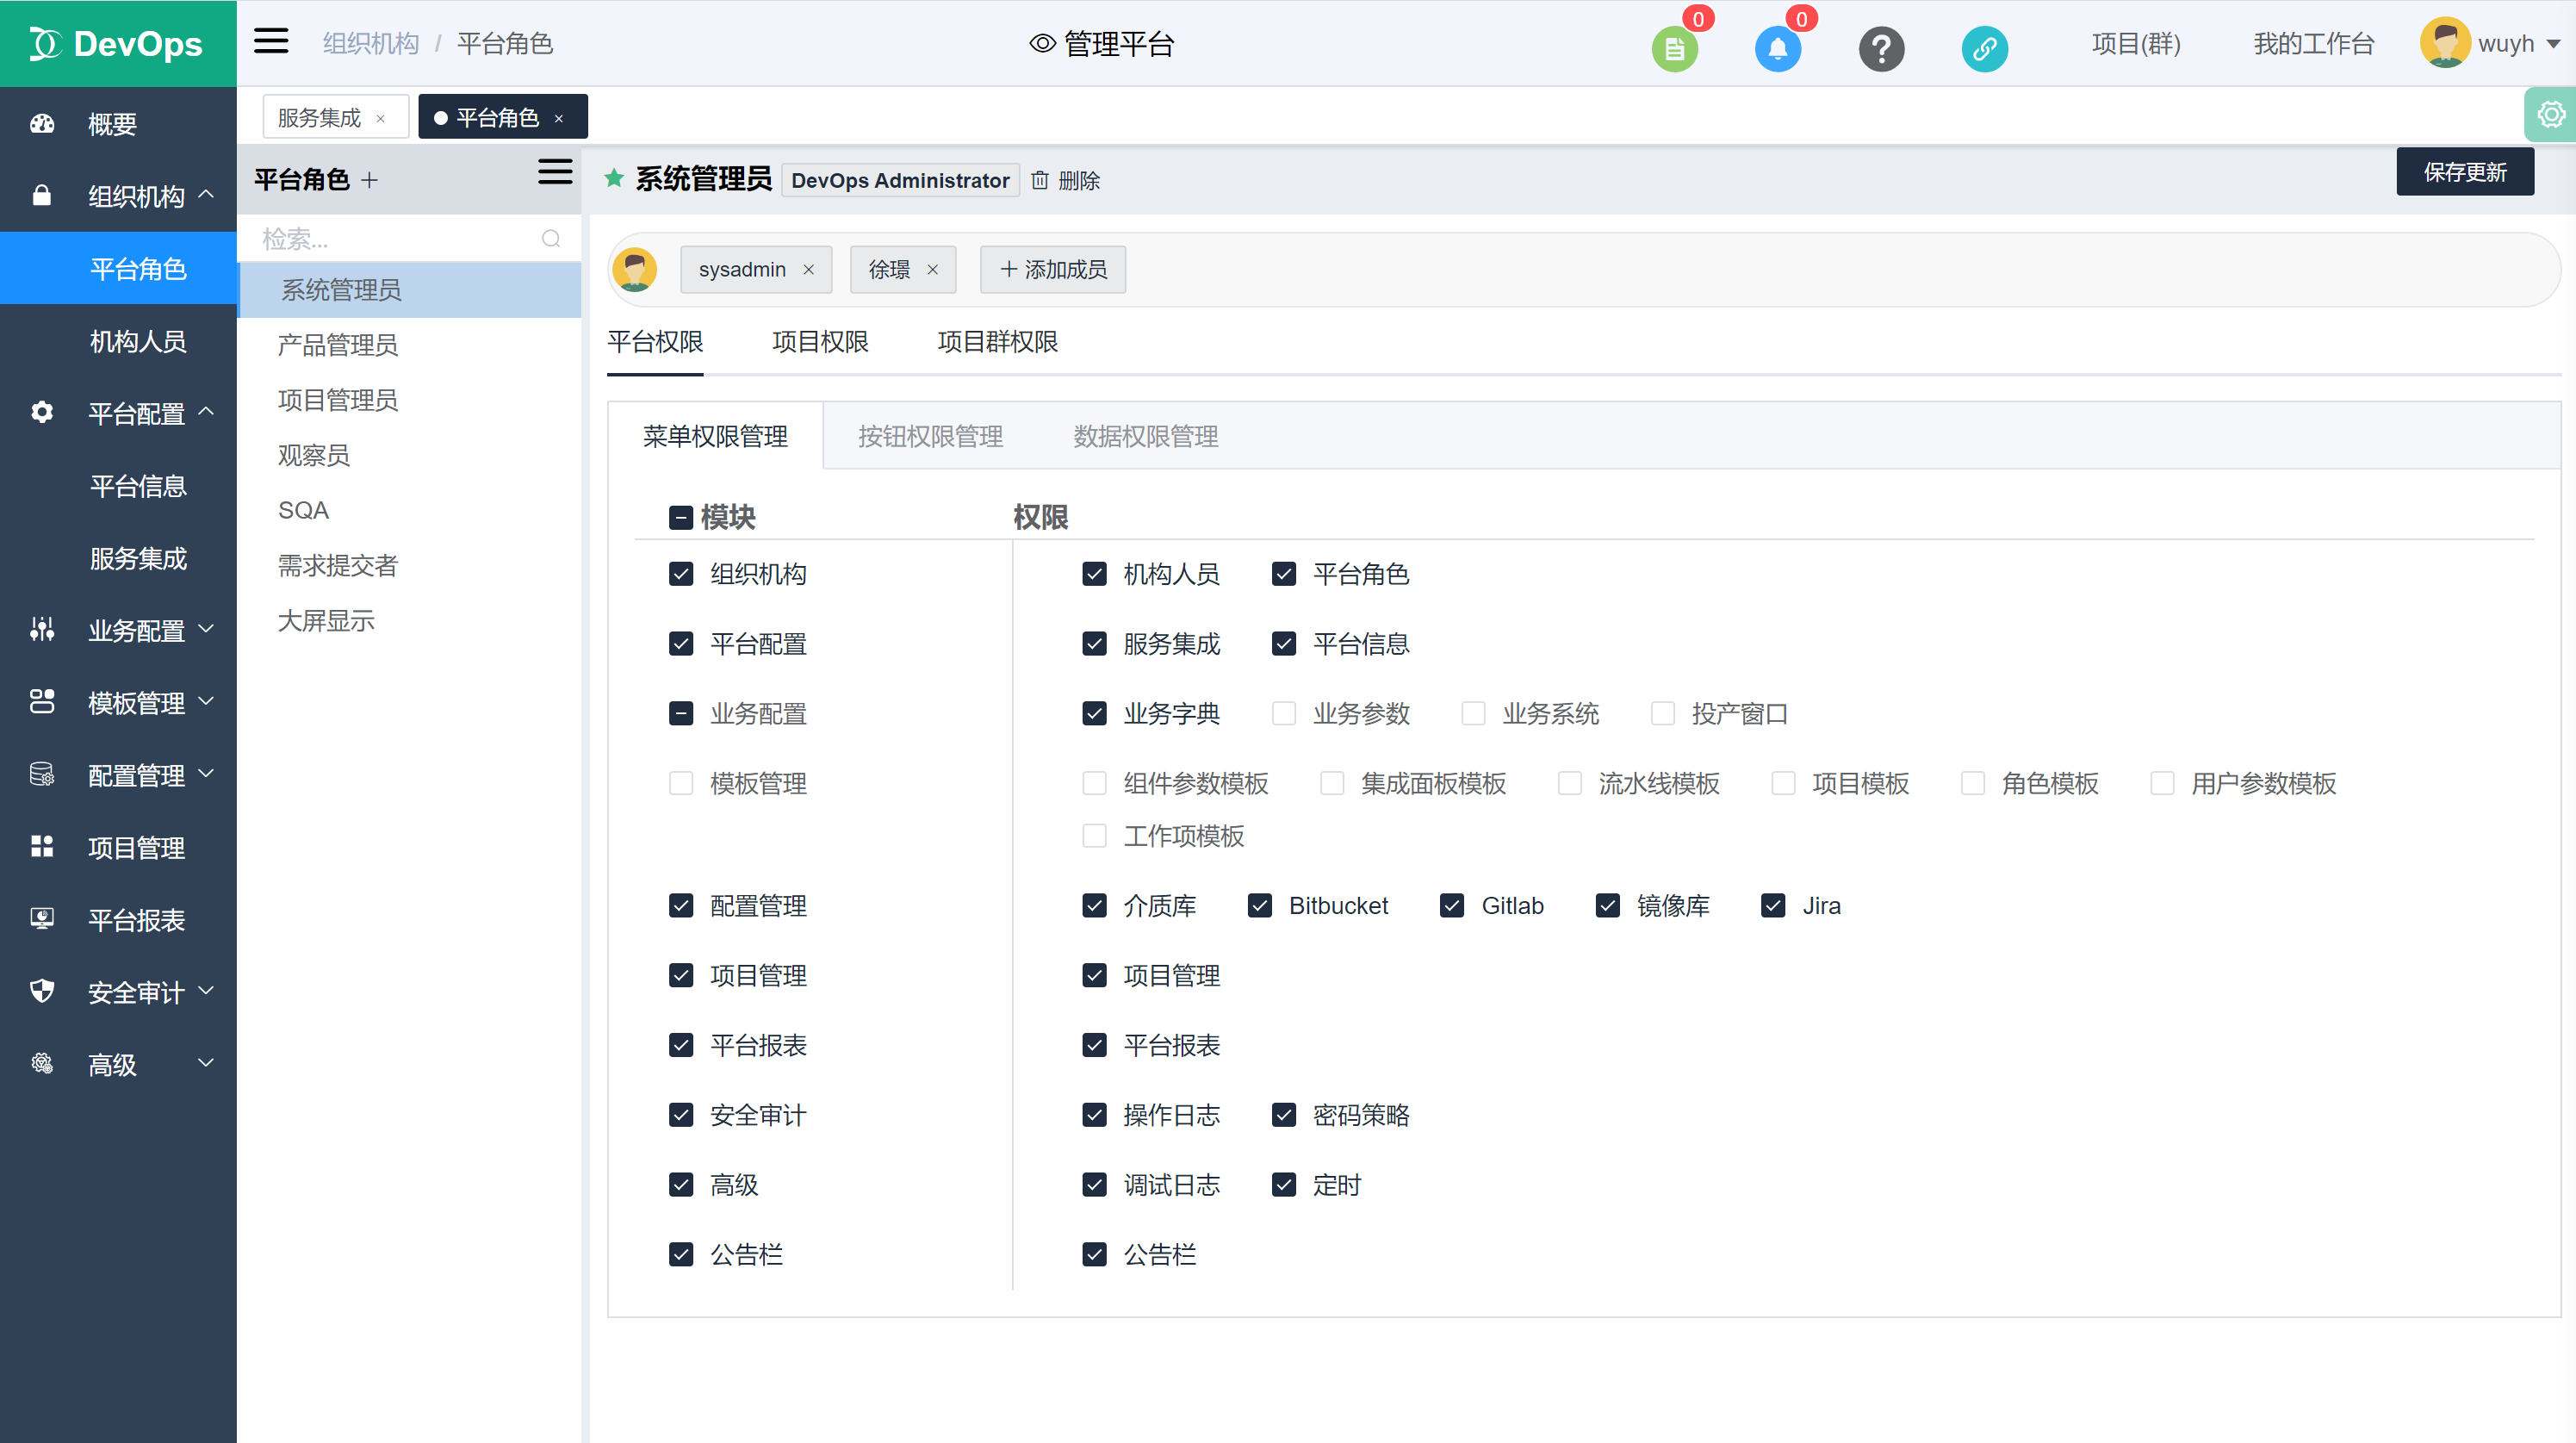Open the wuyh user dropdown arrow
The image size is (2576, 1443).
(x=2552, y=44)
